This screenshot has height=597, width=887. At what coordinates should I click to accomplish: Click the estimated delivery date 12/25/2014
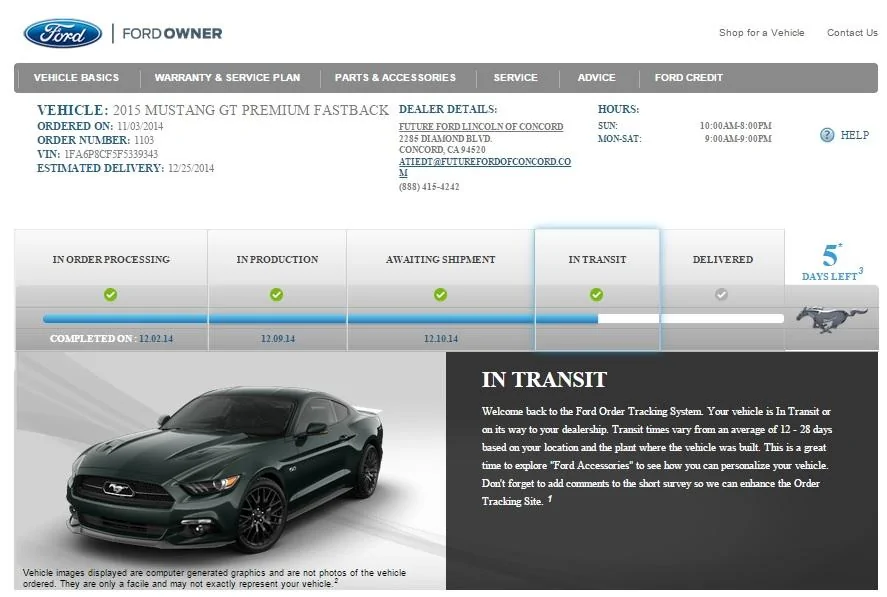(191, 168)
